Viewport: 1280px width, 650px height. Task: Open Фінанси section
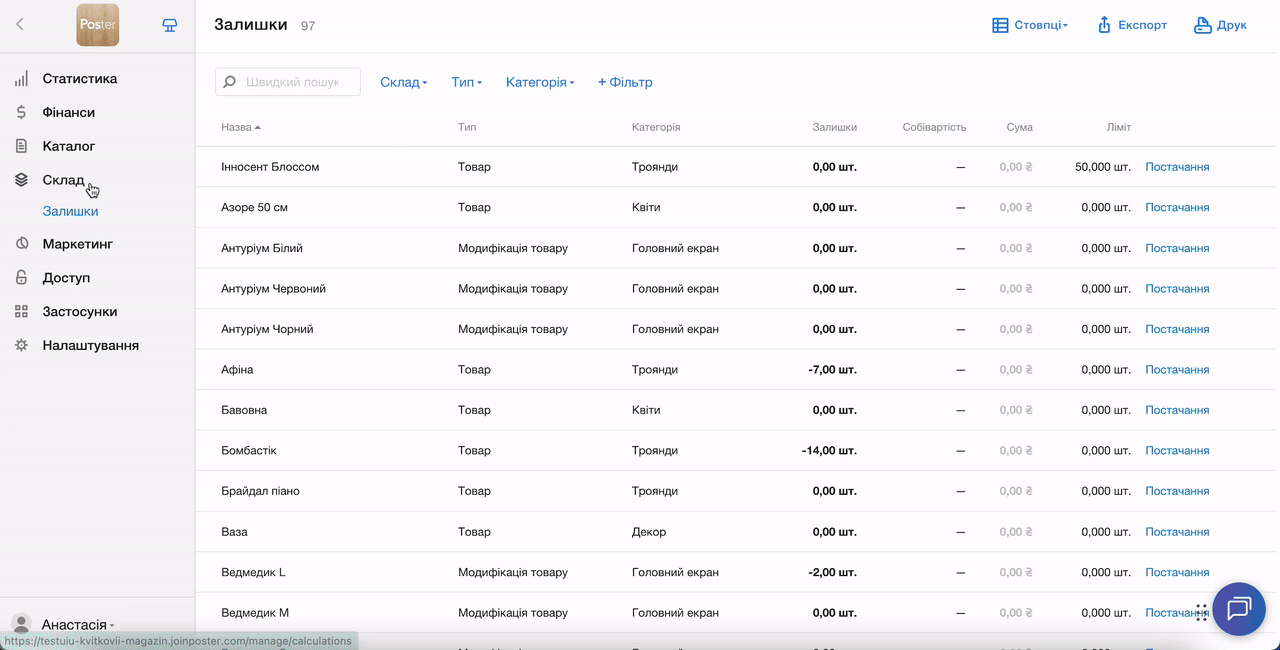pyautogui.click(x=68, y=112)
